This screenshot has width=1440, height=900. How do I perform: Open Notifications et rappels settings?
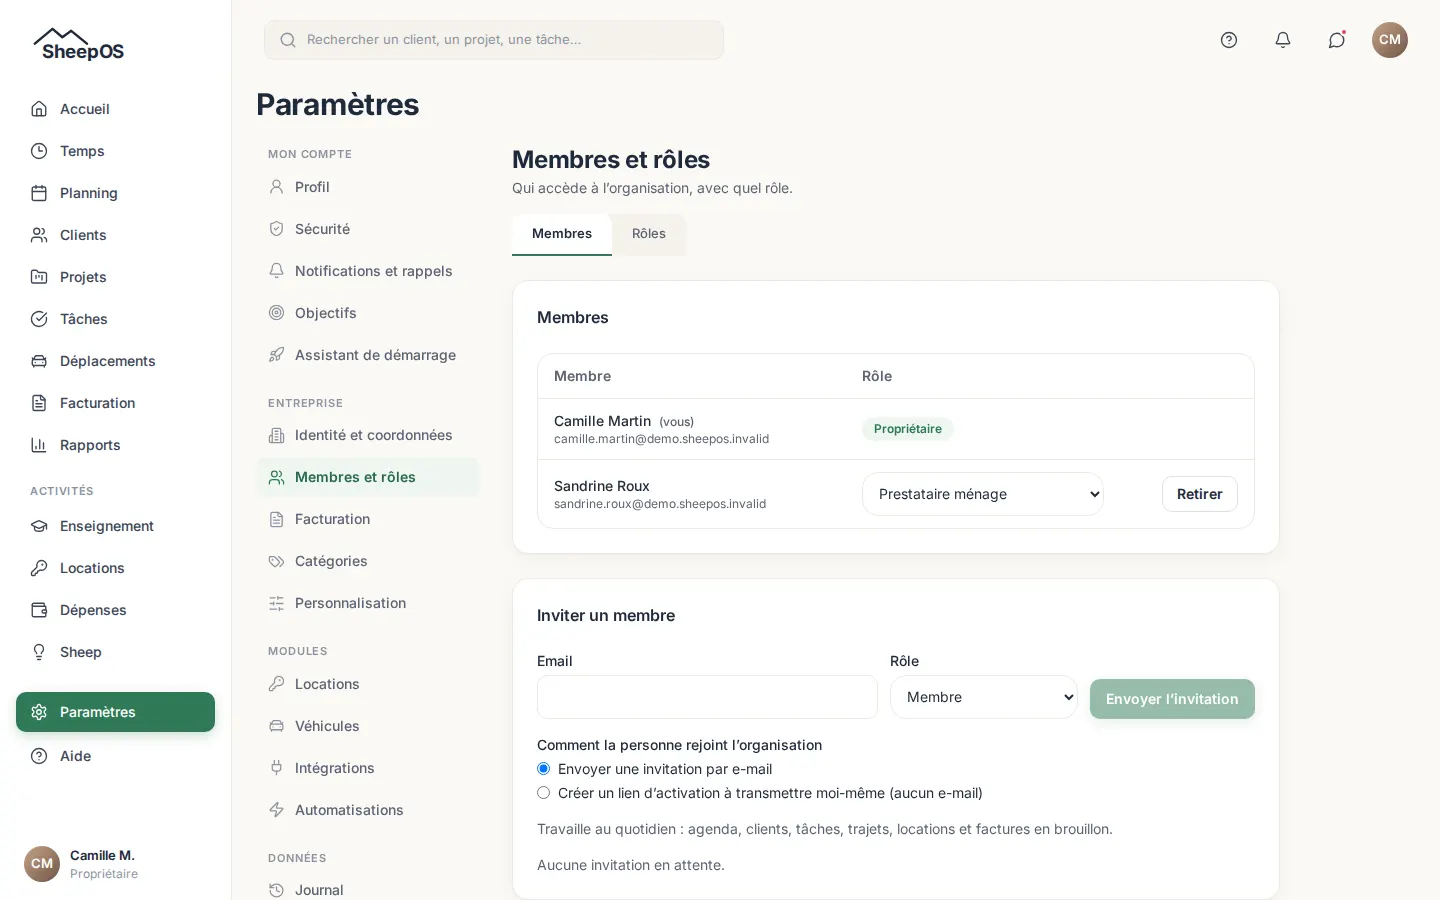(x=368, y=271)
